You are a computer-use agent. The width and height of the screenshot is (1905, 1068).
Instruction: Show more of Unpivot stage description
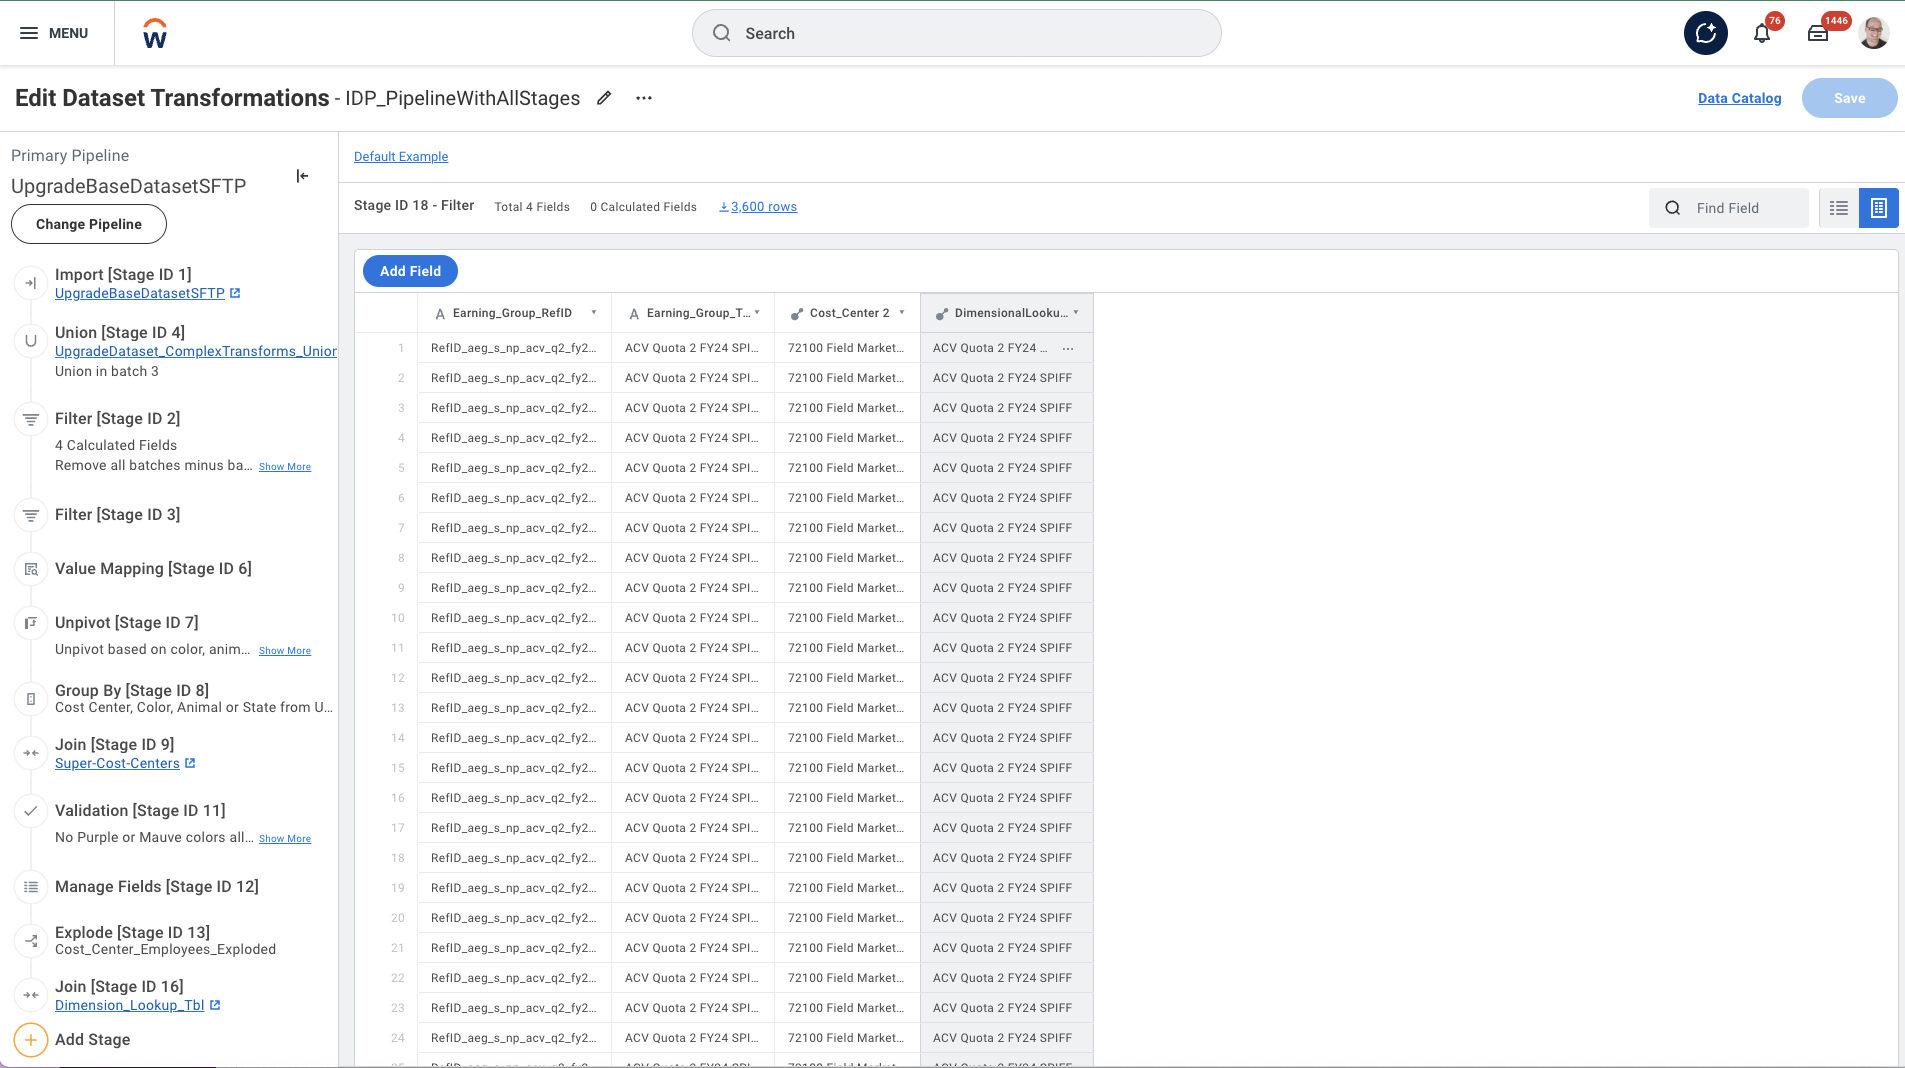tap(285, 651)
